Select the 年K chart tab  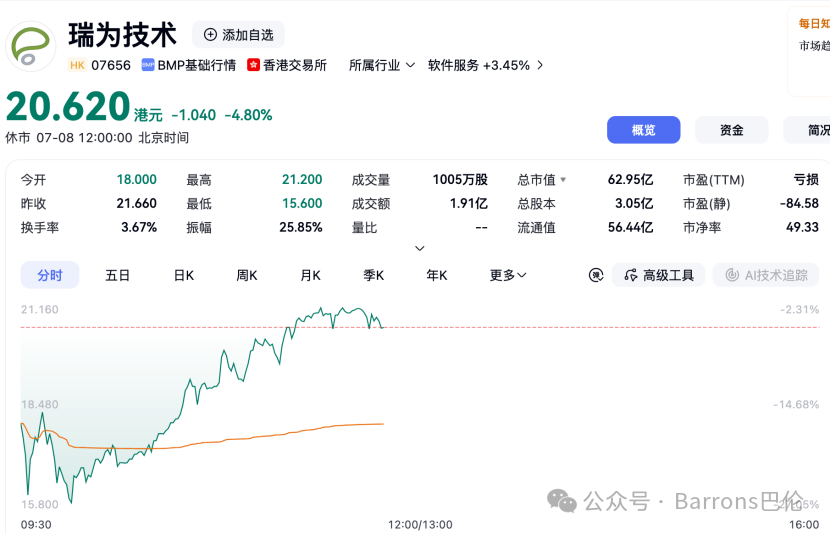[437, 275]
